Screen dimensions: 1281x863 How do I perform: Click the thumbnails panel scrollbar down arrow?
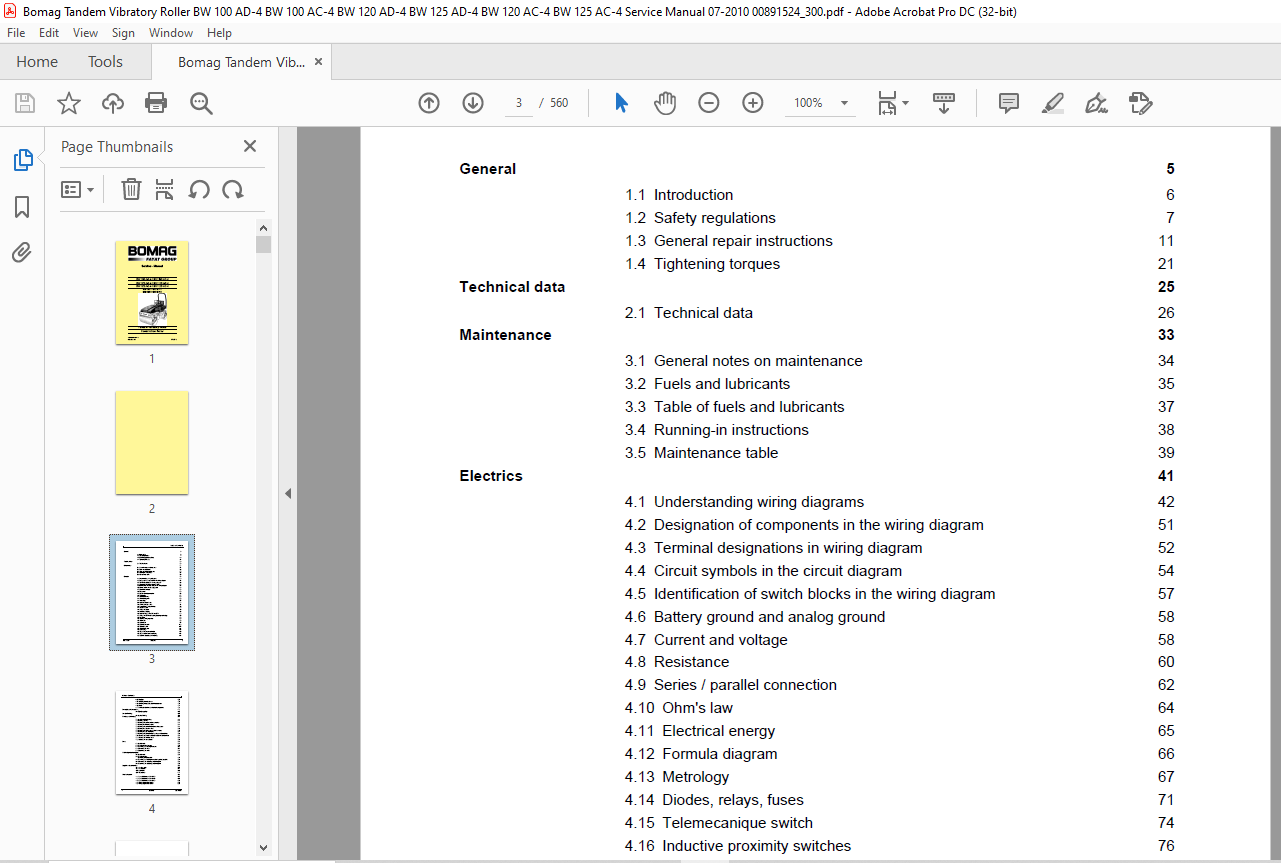(x=264, y=847)
